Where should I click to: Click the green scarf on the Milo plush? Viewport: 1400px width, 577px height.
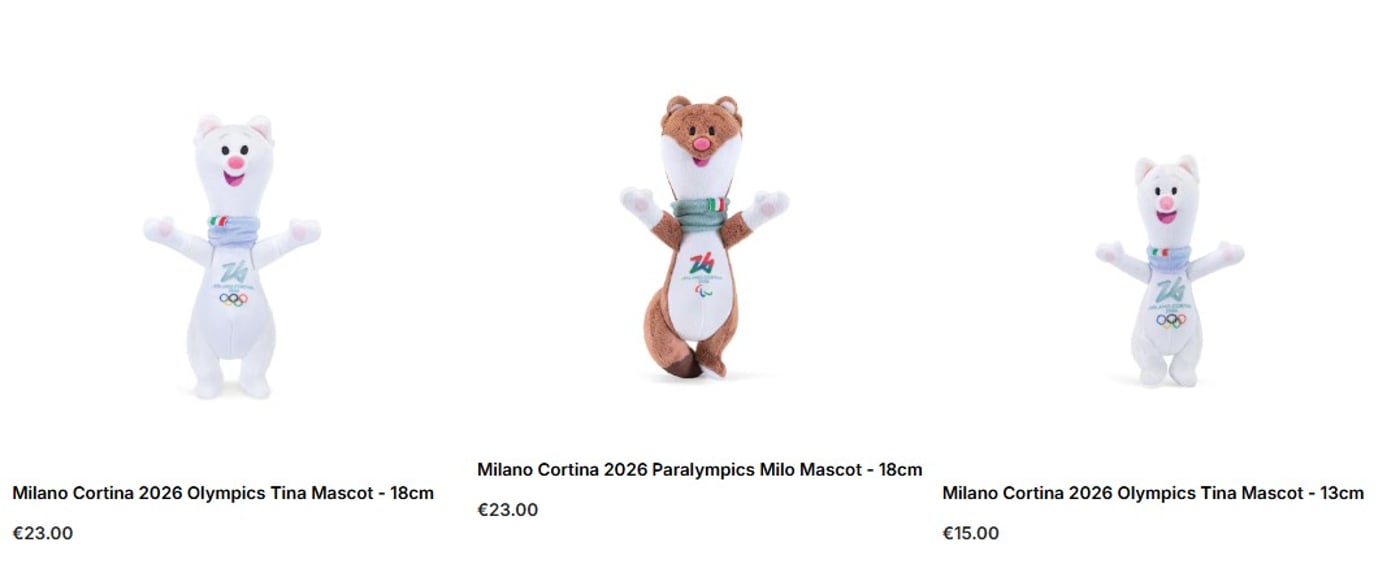(x=700, y=212)
